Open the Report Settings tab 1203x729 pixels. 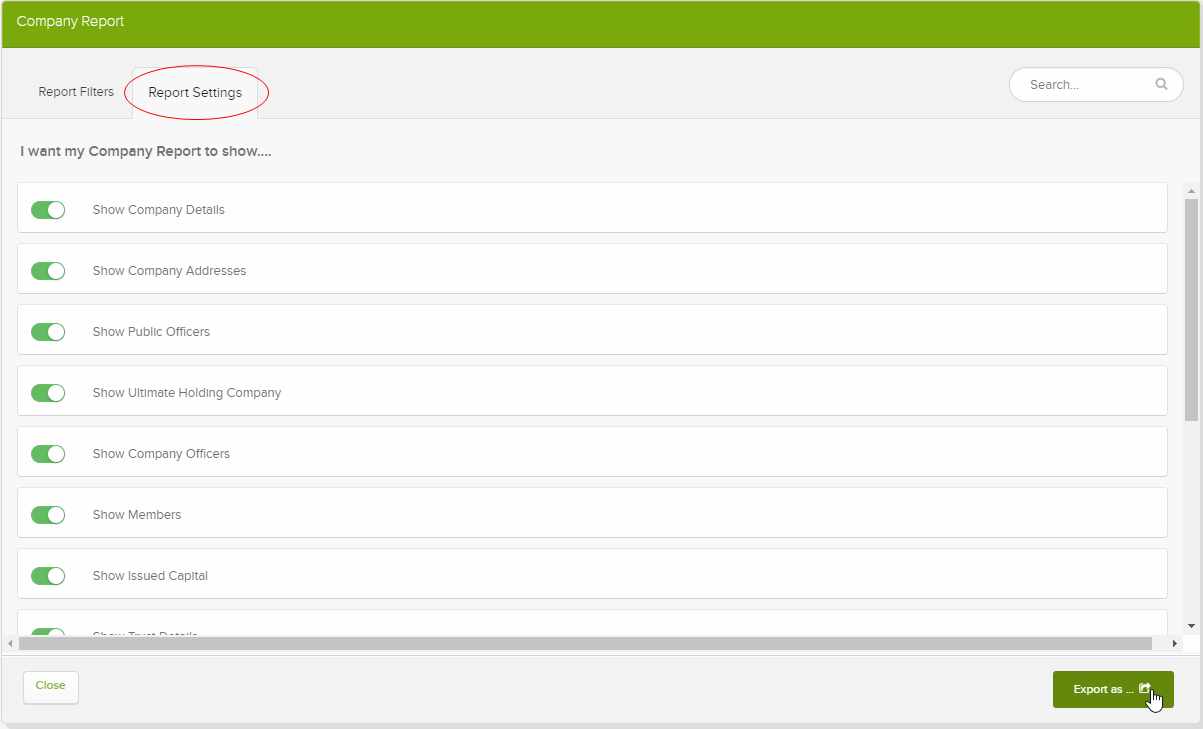point(195,93)
